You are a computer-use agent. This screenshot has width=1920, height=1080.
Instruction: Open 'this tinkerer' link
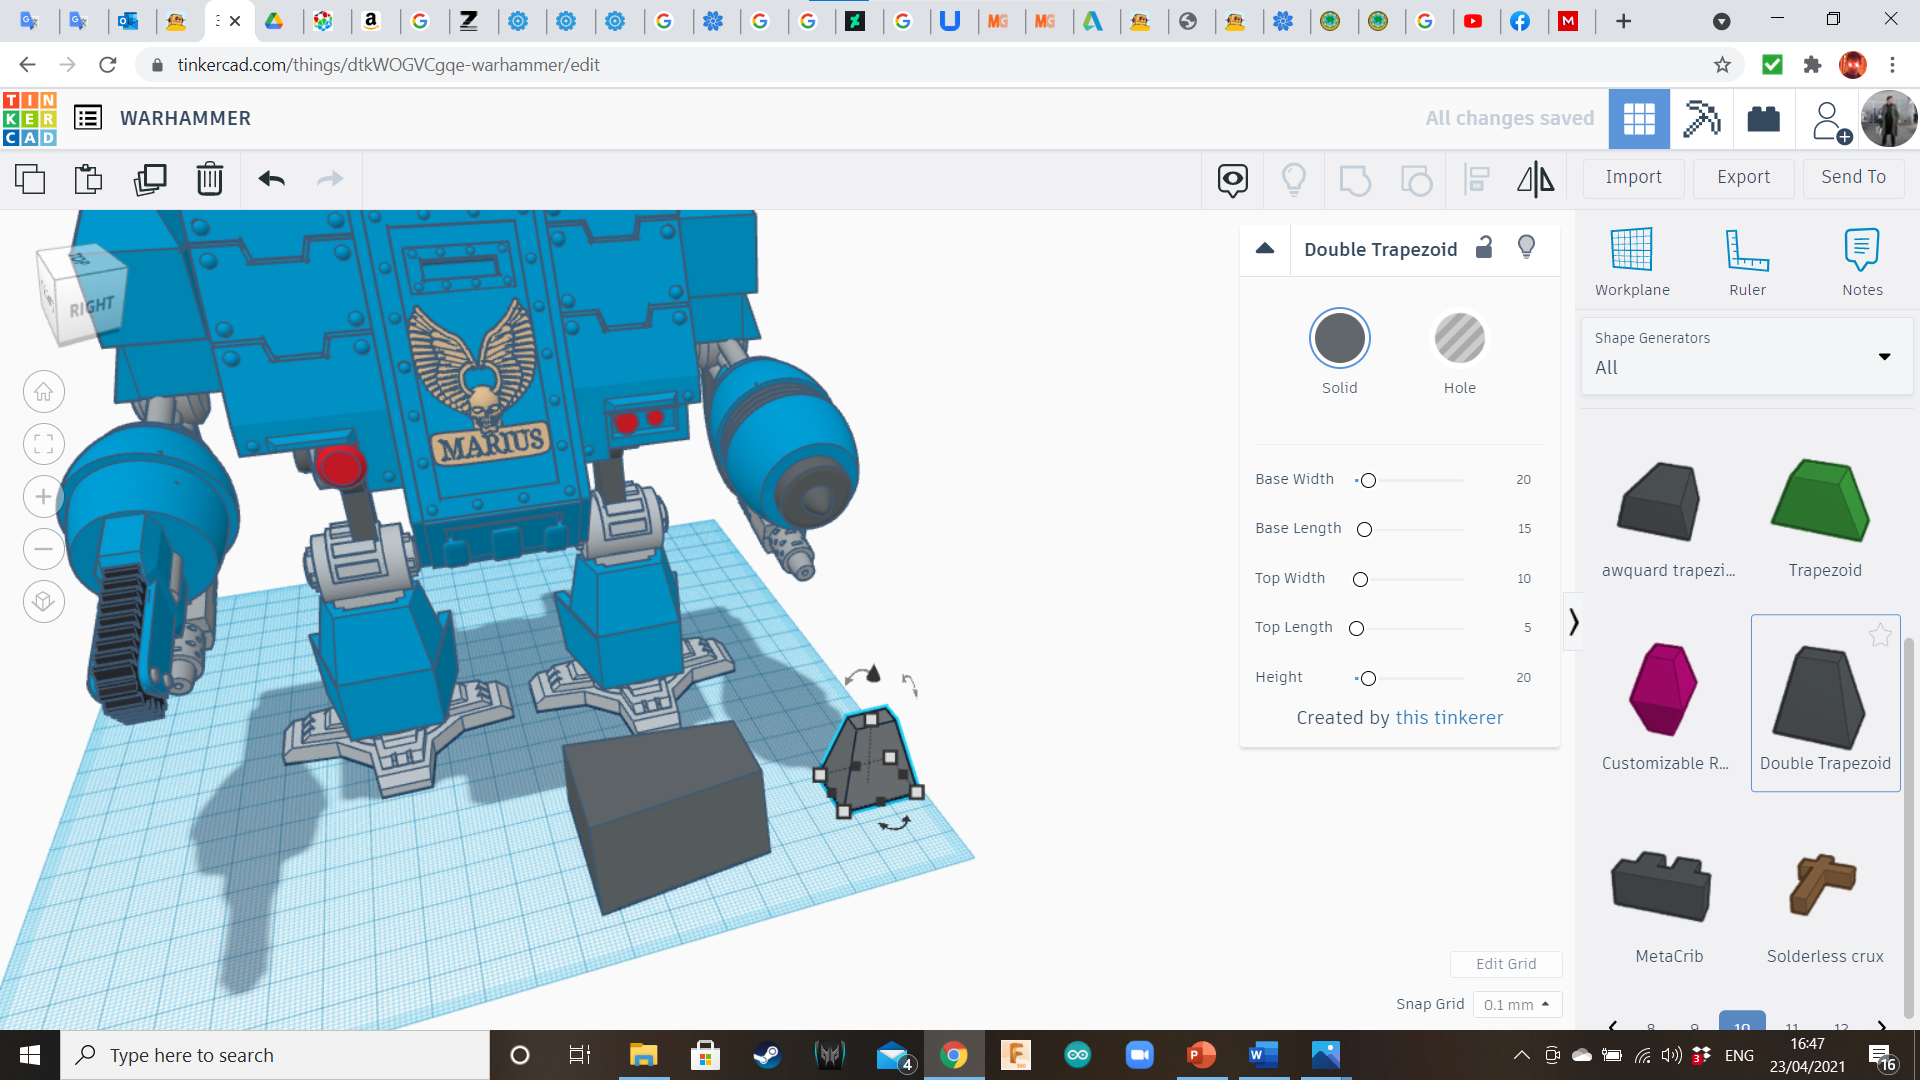(x=1449, y=717)
